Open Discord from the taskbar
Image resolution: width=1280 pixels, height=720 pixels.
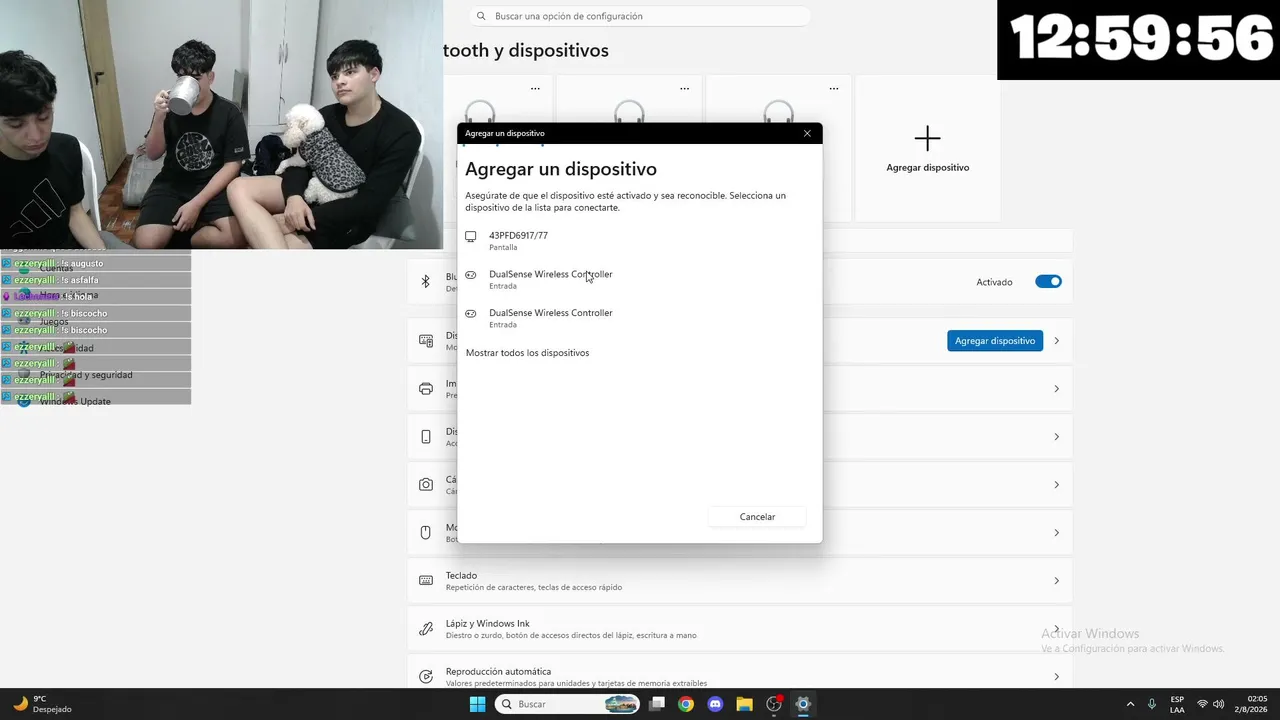point(715,704)
